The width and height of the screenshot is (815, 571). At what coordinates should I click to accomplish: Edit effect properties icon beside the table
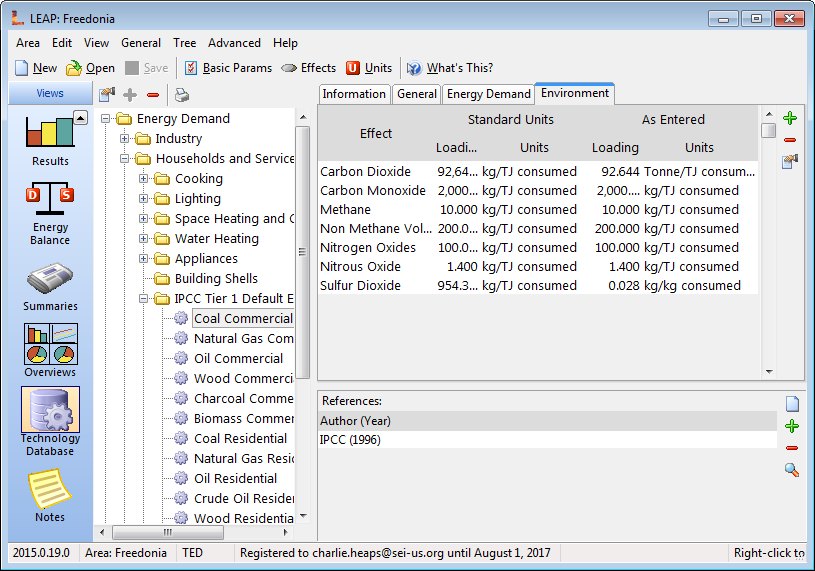coord(790,162)
